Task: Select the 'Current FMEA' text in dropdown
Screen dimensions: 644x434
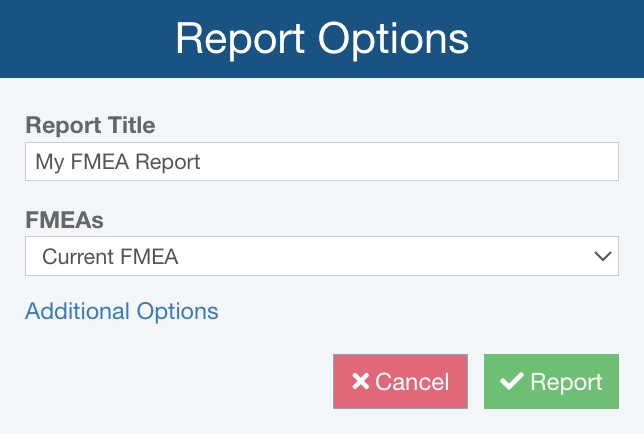Action: point(110,257)
